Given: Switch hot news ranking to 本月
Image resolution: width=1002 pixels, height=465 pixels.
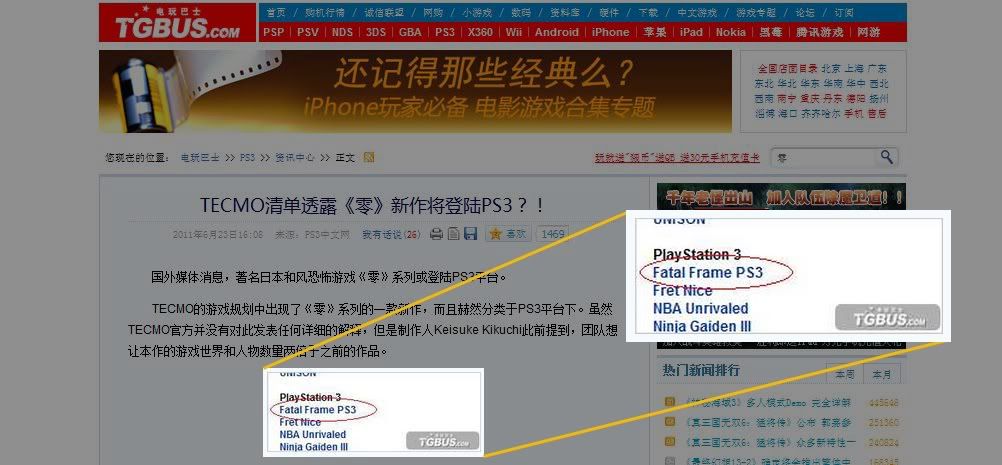Looking at the screenshot, I should pyautogui.click(x=881, y=375).
